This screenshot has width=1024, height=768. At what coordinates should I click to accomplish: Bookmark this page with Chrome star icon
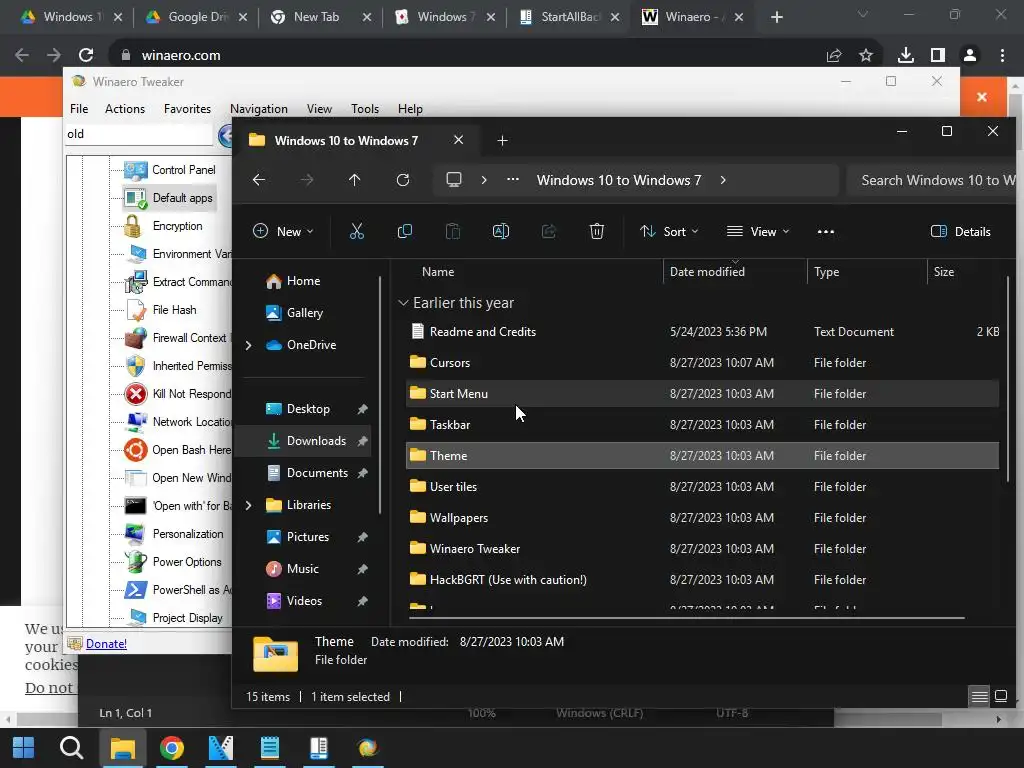866,56
